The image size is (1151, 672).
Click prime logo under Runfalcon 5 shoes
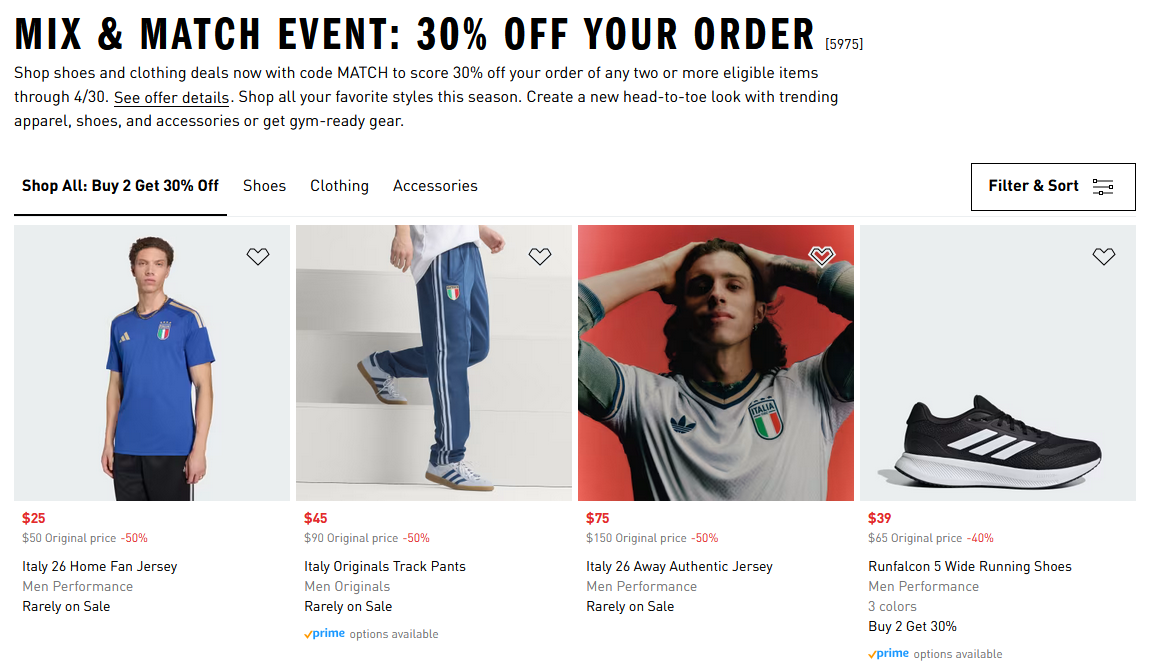[889, 654]
